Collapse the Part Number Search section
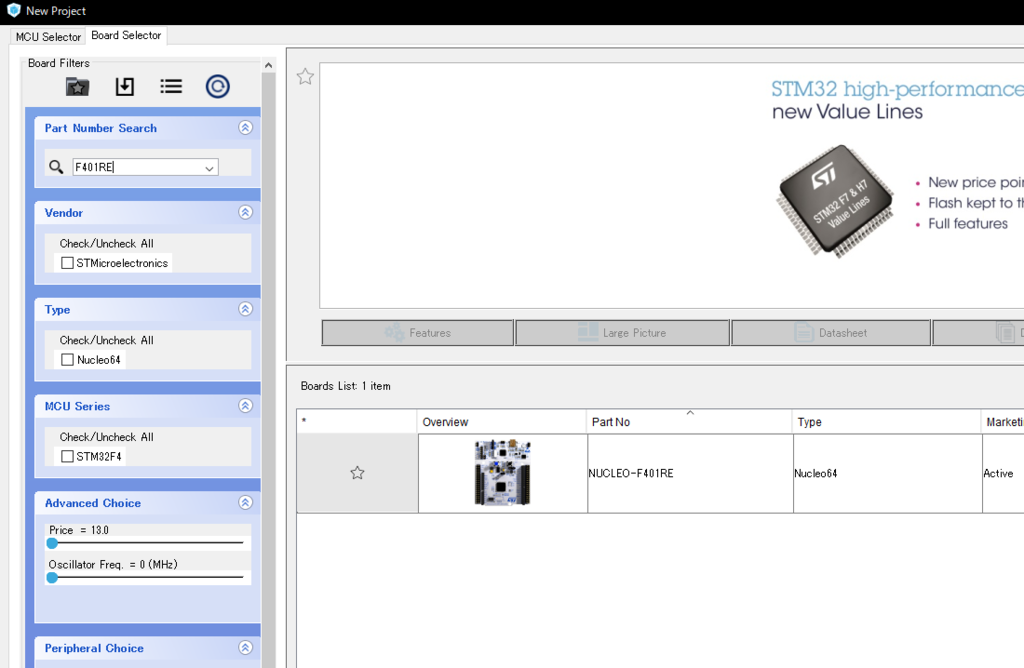Screen dimensions: 1024x668 pyautogui.click(x=246, y=127)
